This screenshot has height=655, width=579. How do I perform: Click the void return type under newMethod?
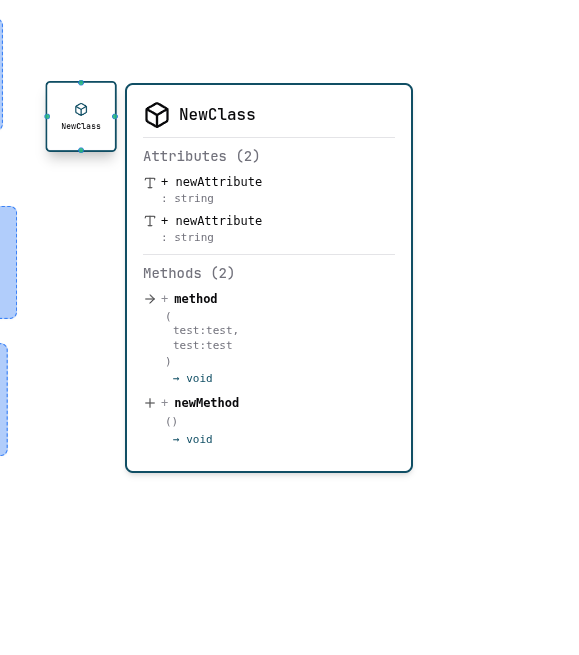tap(199, 439)
